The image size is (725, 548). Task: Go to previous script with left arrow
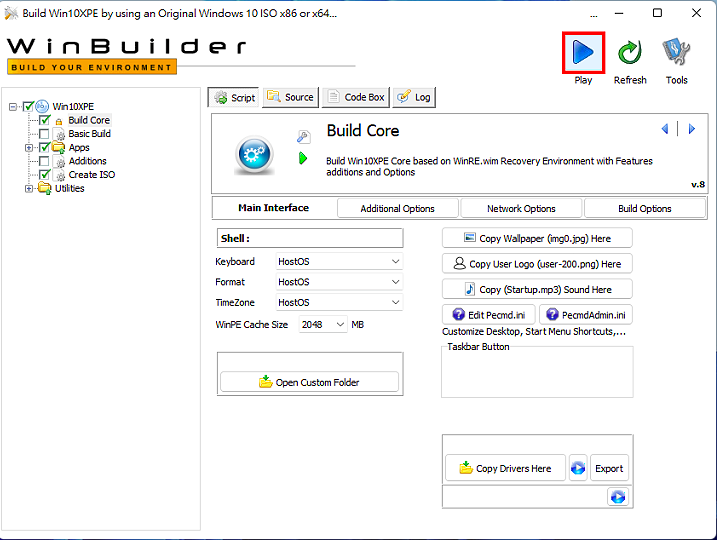(665, 129)
